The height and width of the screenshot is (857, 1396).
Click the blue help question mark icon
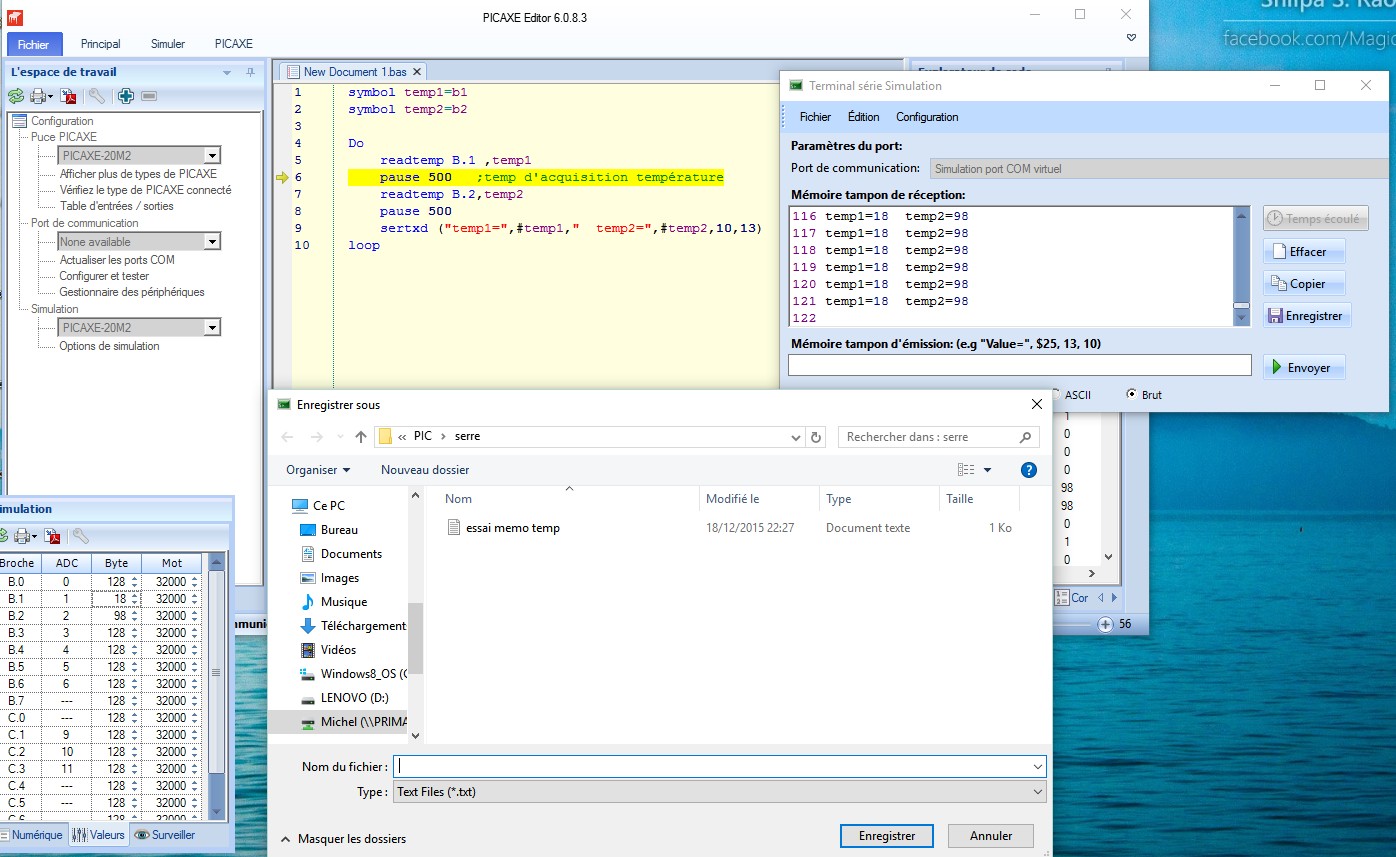pos(1028,470)
